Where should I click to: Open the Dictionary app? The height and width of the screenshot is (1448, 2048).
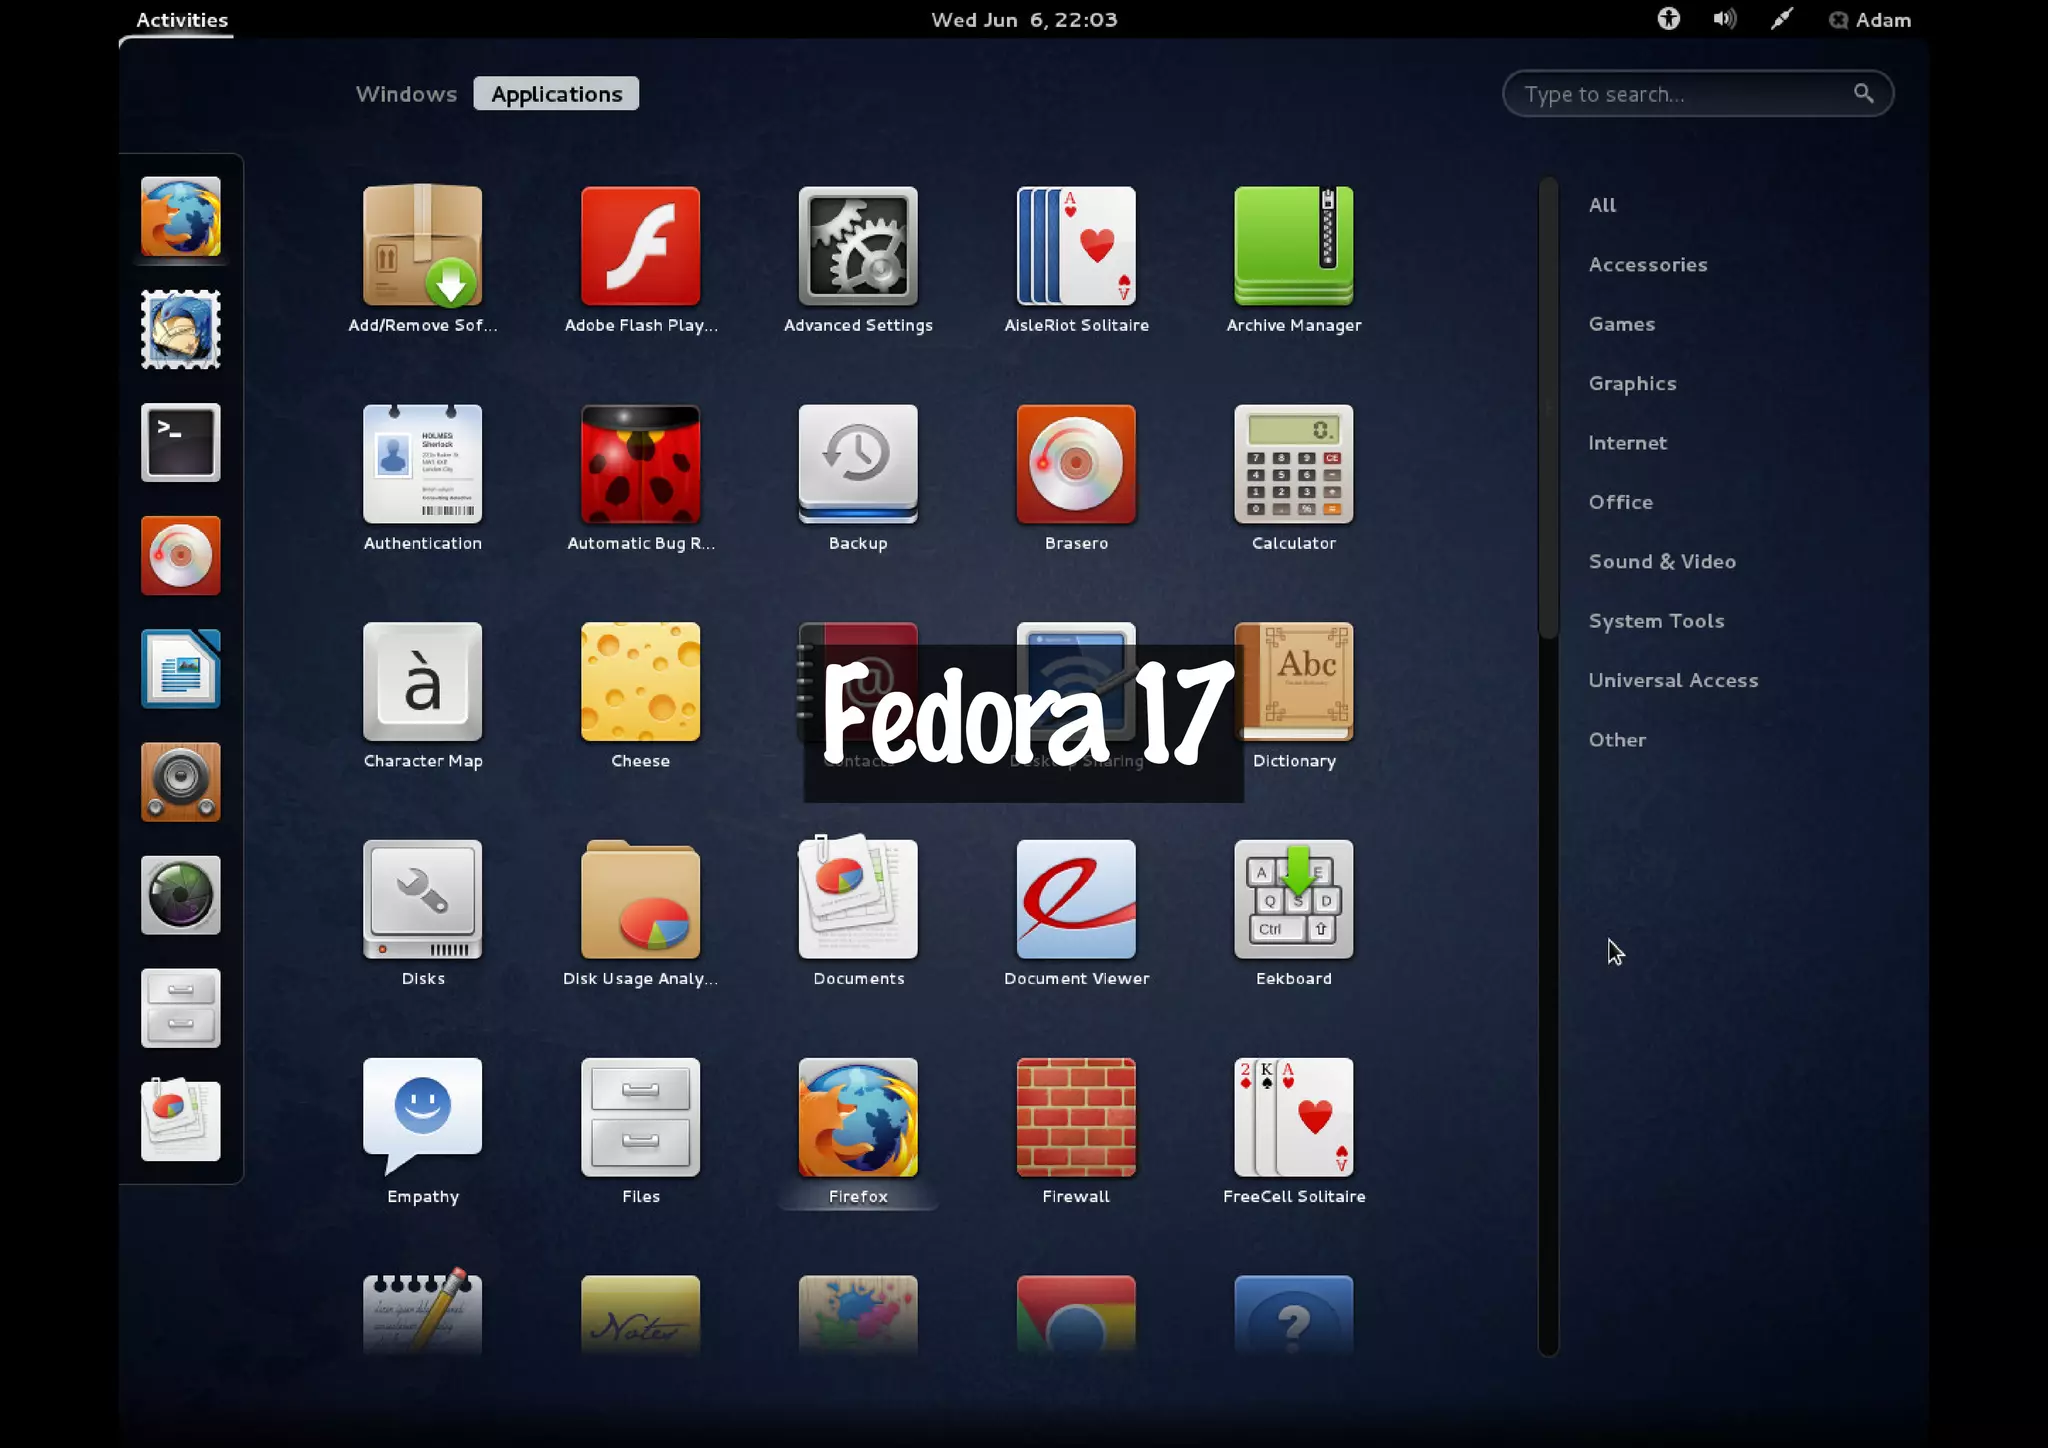(1294, 696)
